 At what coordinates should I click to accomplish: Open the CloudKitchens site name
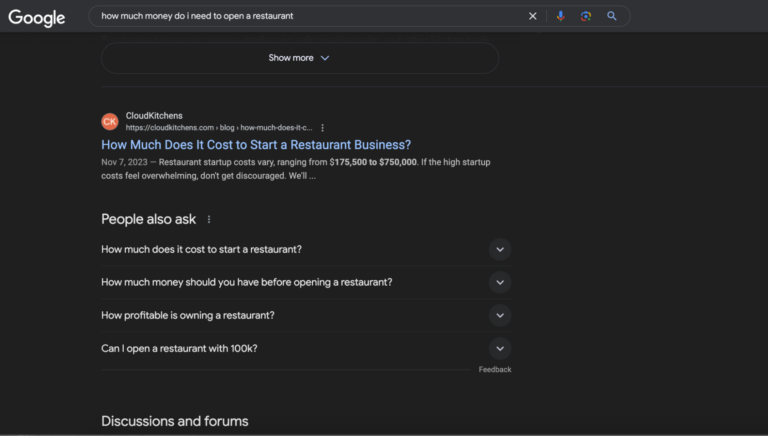[154, 116]
